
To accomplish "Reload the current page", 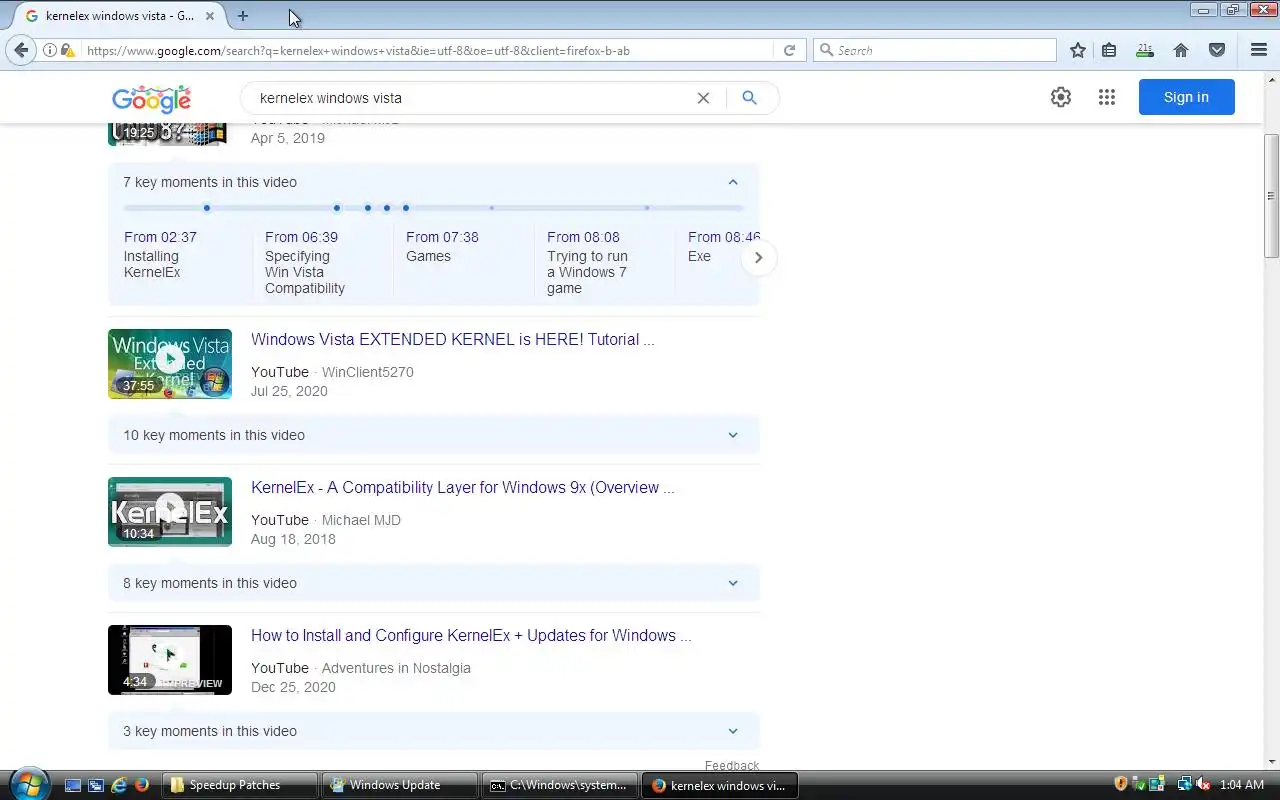I will pyautogui.click(x=789, y=50).
